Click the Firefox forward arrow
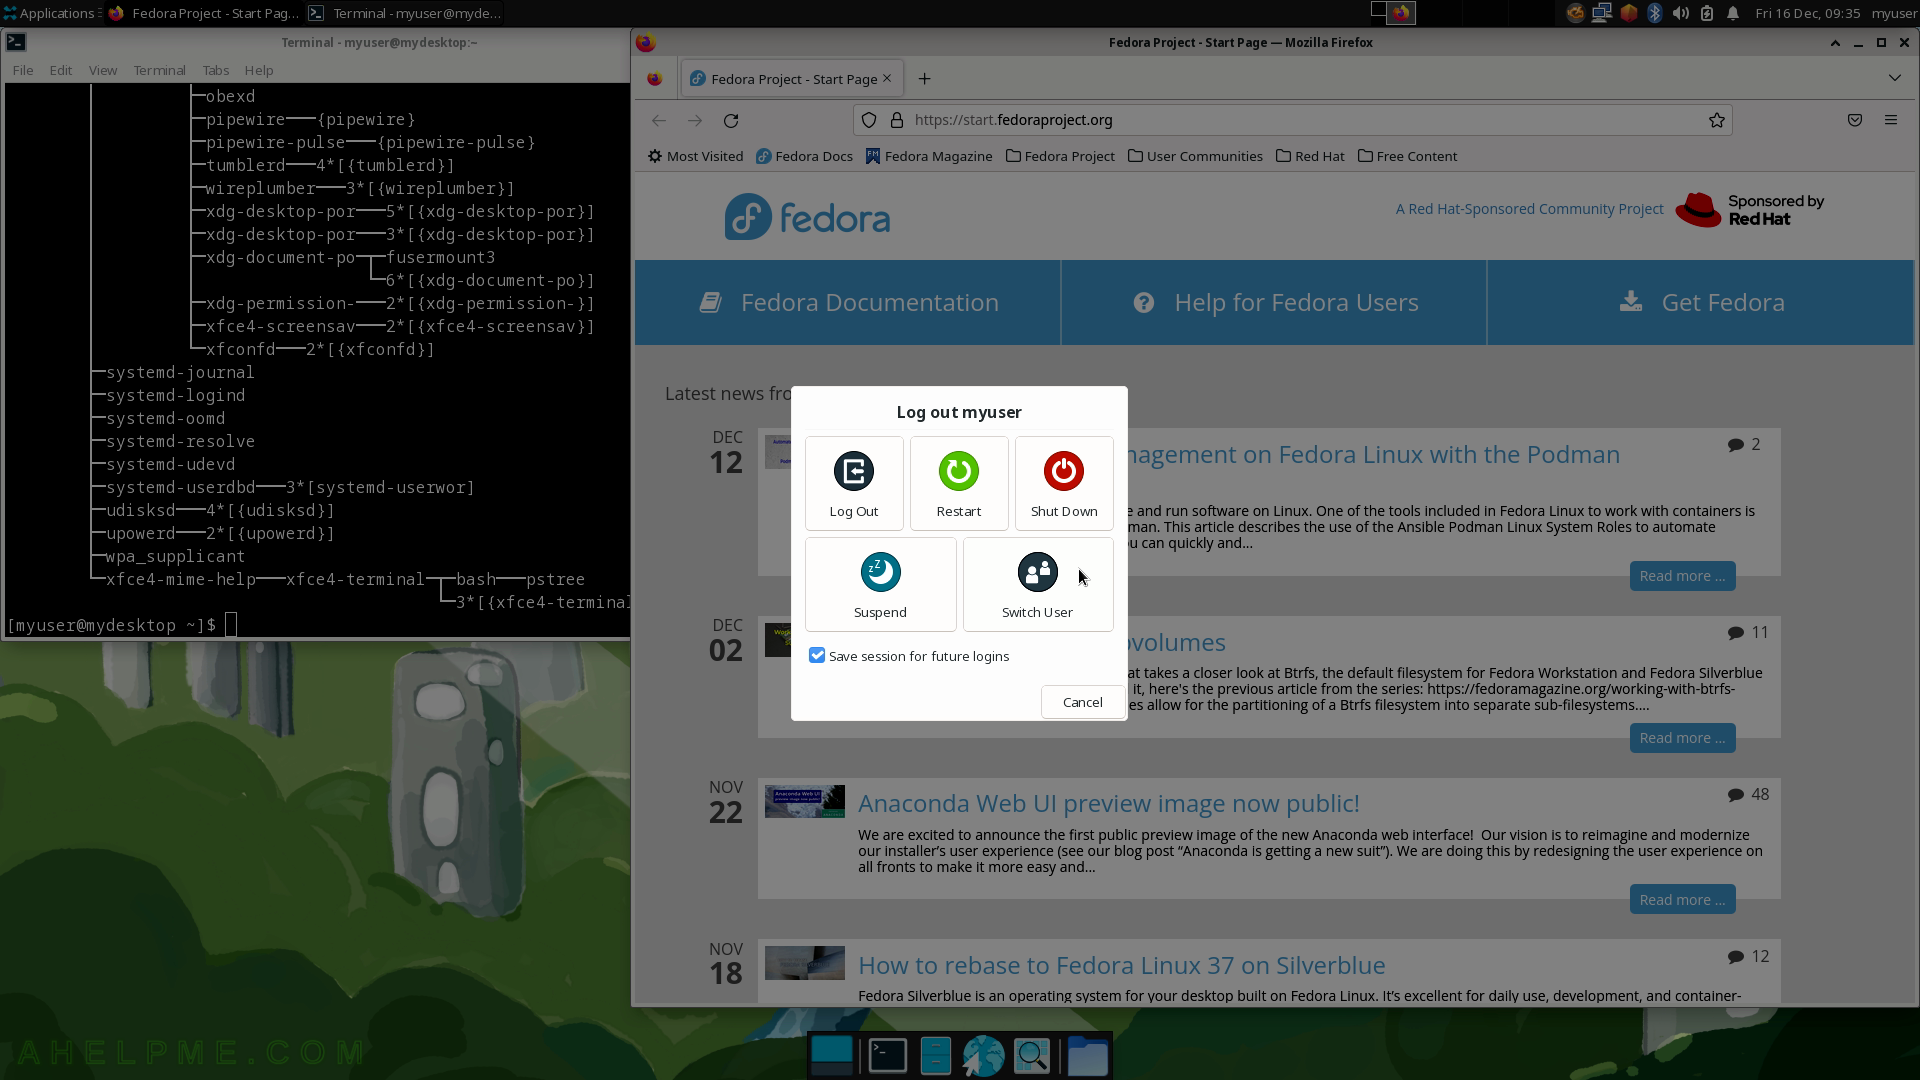The image size is (1920, 1080). point(695,120)
